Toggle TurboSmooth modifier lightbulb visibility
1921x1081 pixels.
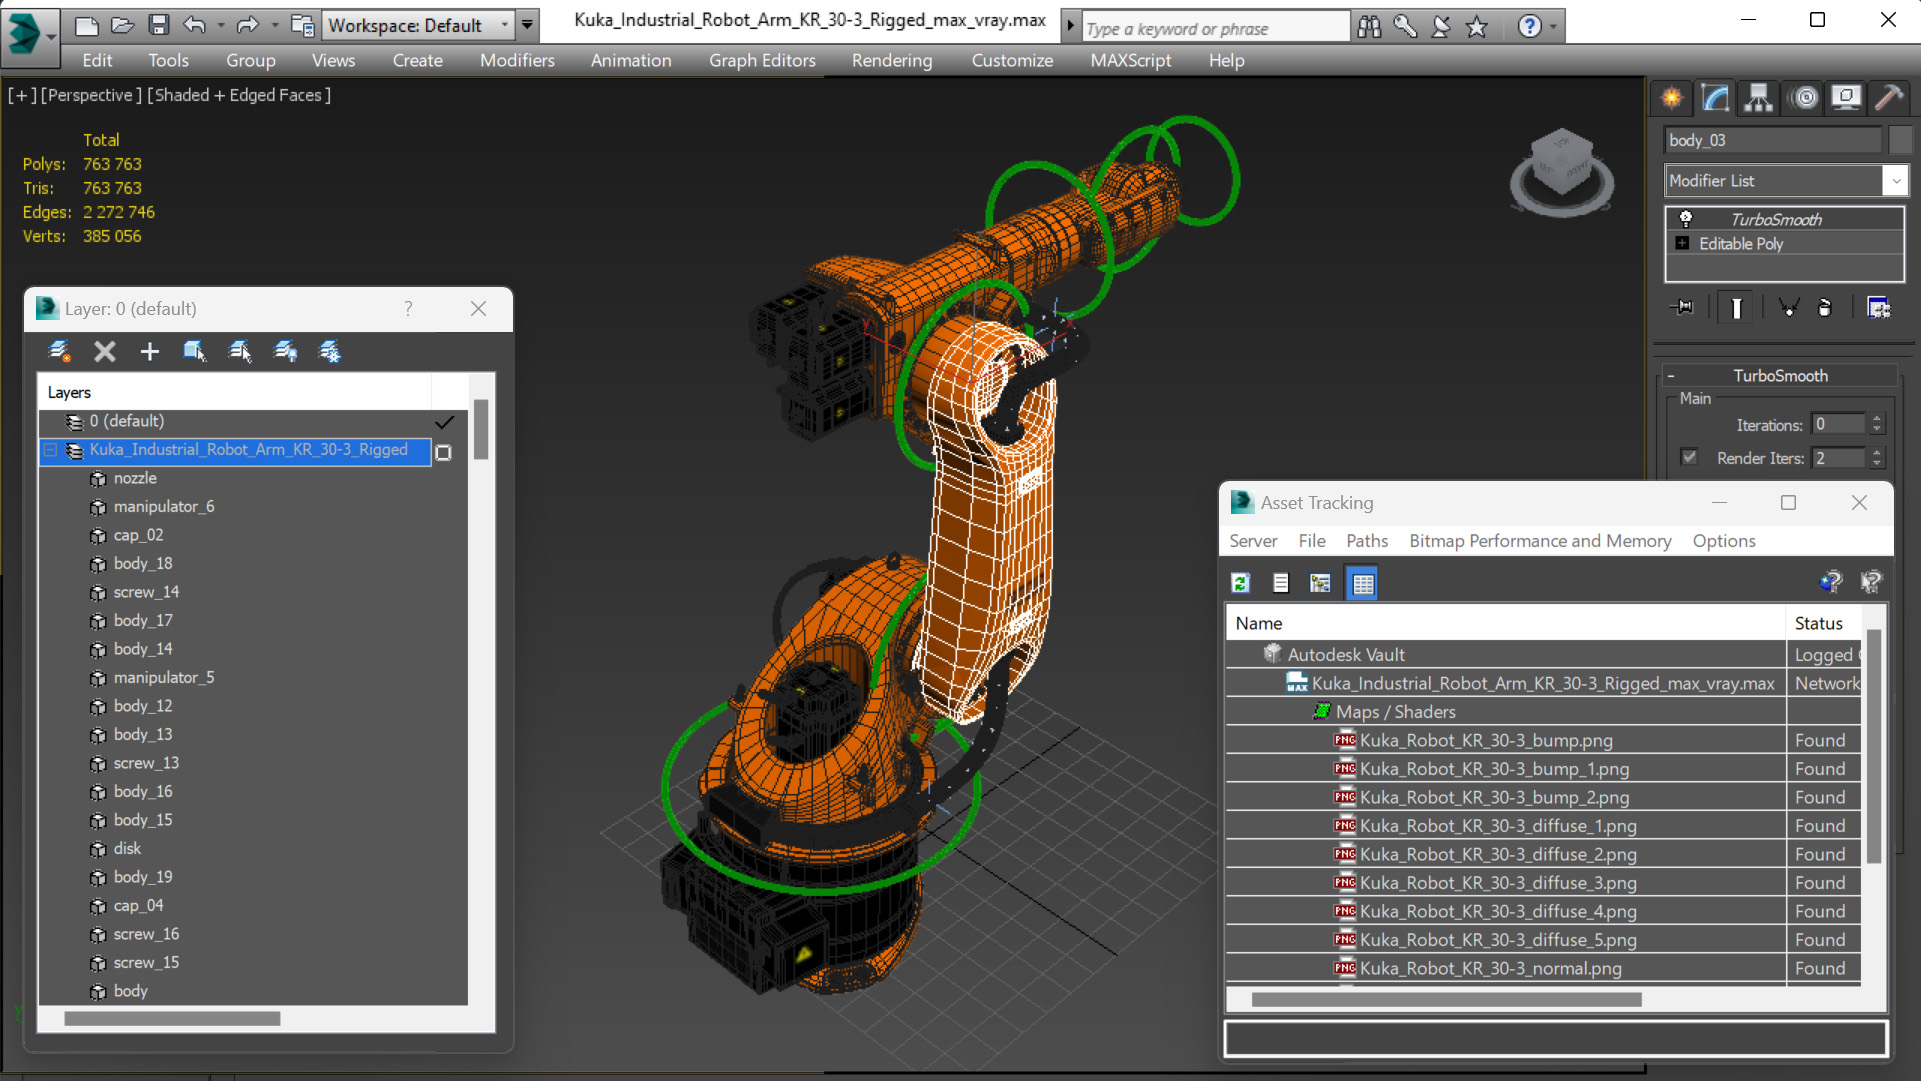coord(1686,218)
